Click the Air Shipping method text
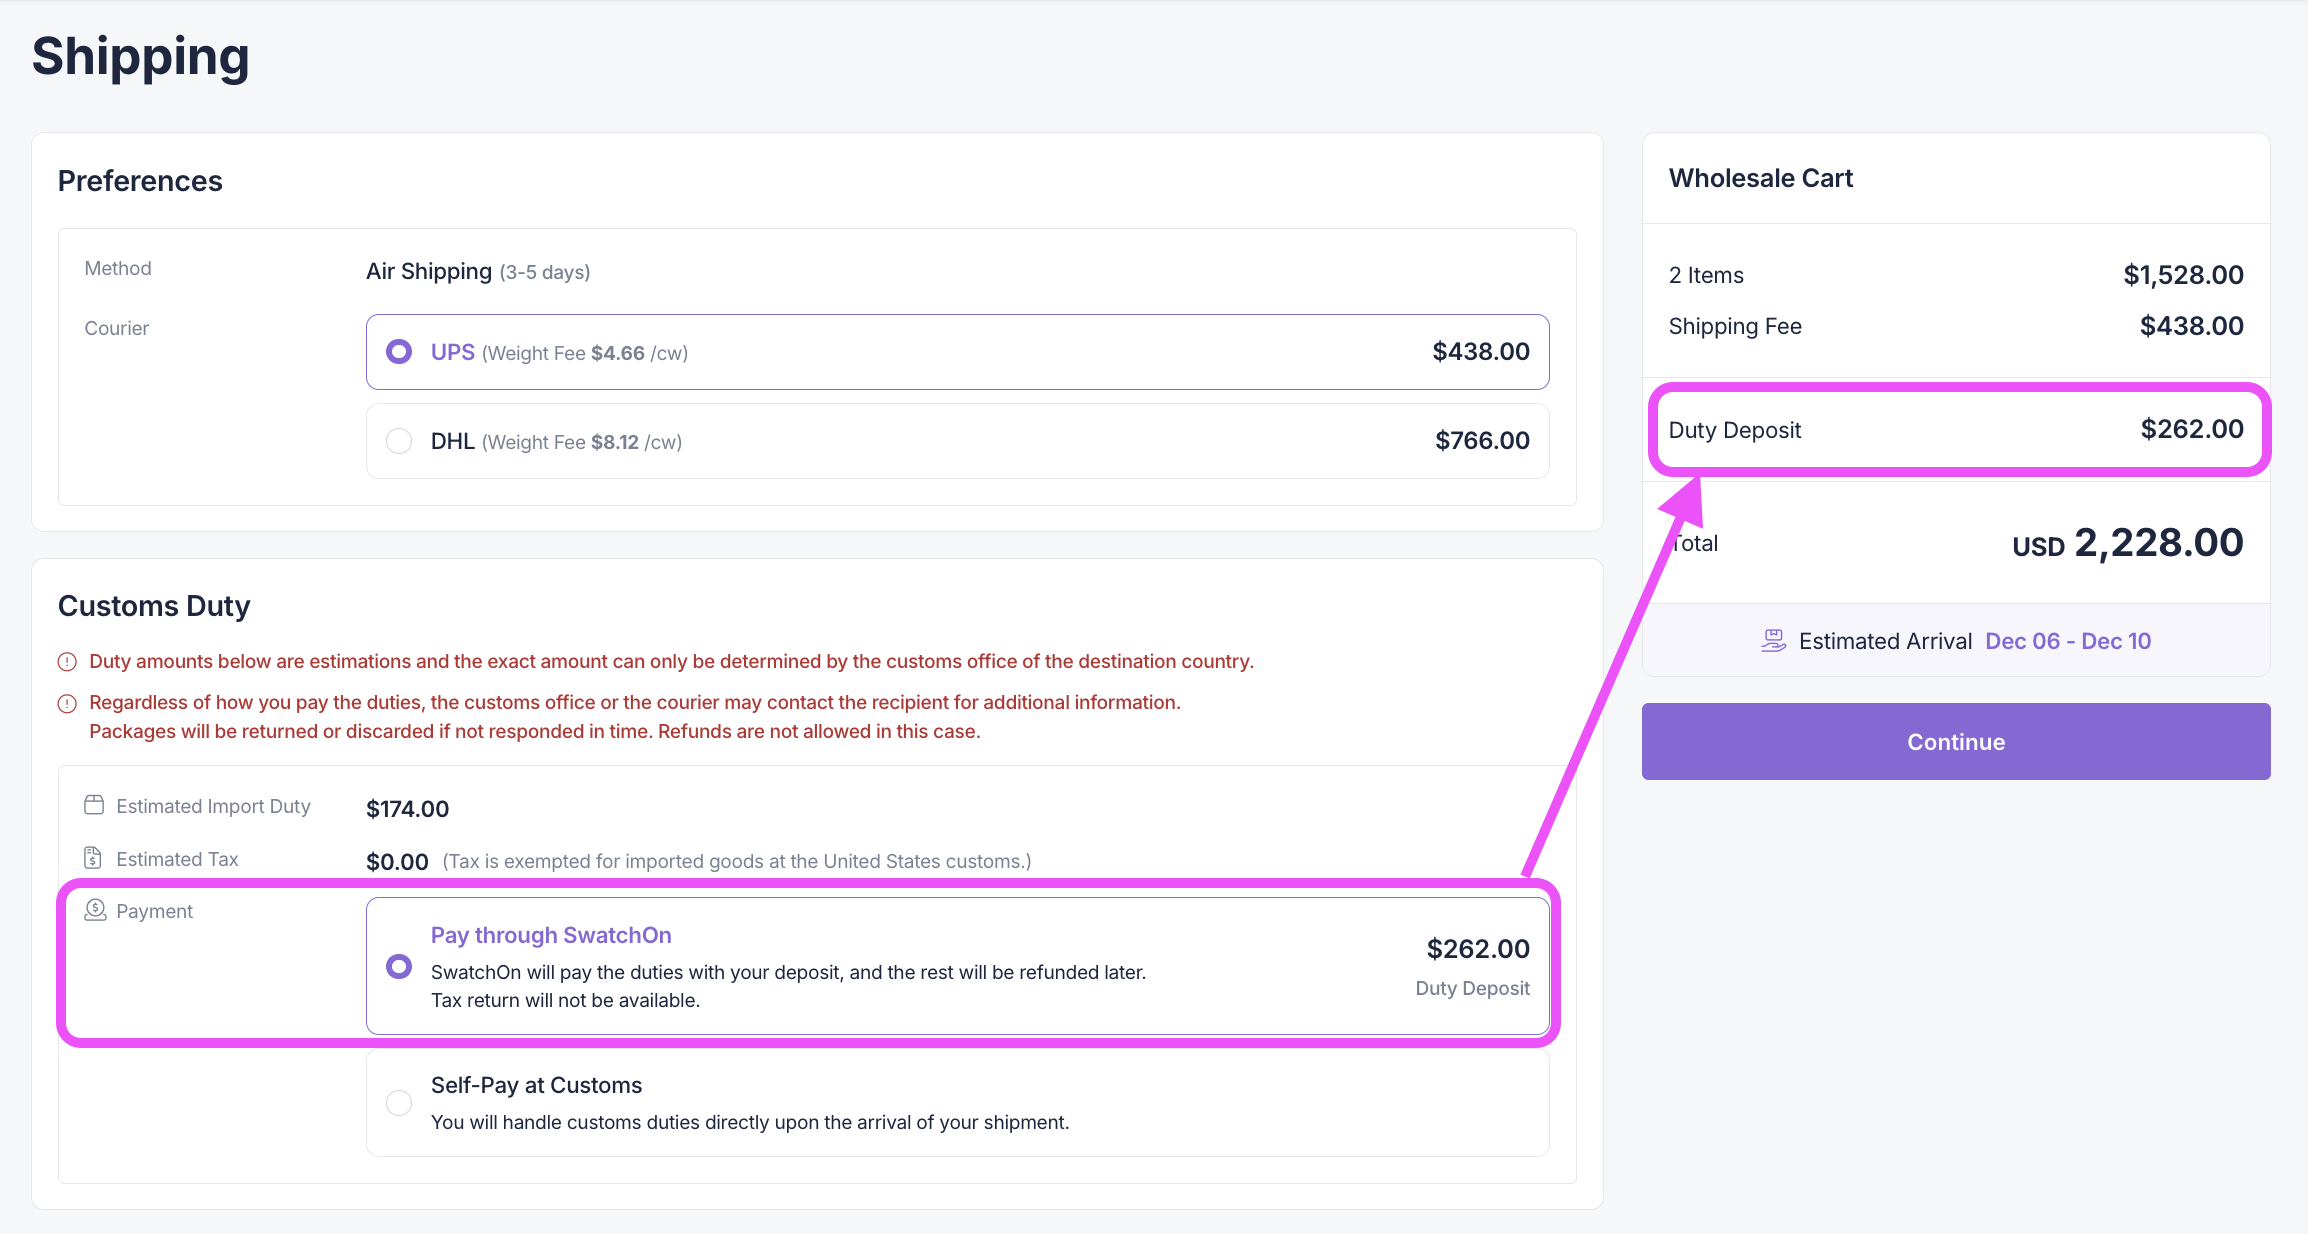This screenshot has height=1234, width=2308. (429, 271)
